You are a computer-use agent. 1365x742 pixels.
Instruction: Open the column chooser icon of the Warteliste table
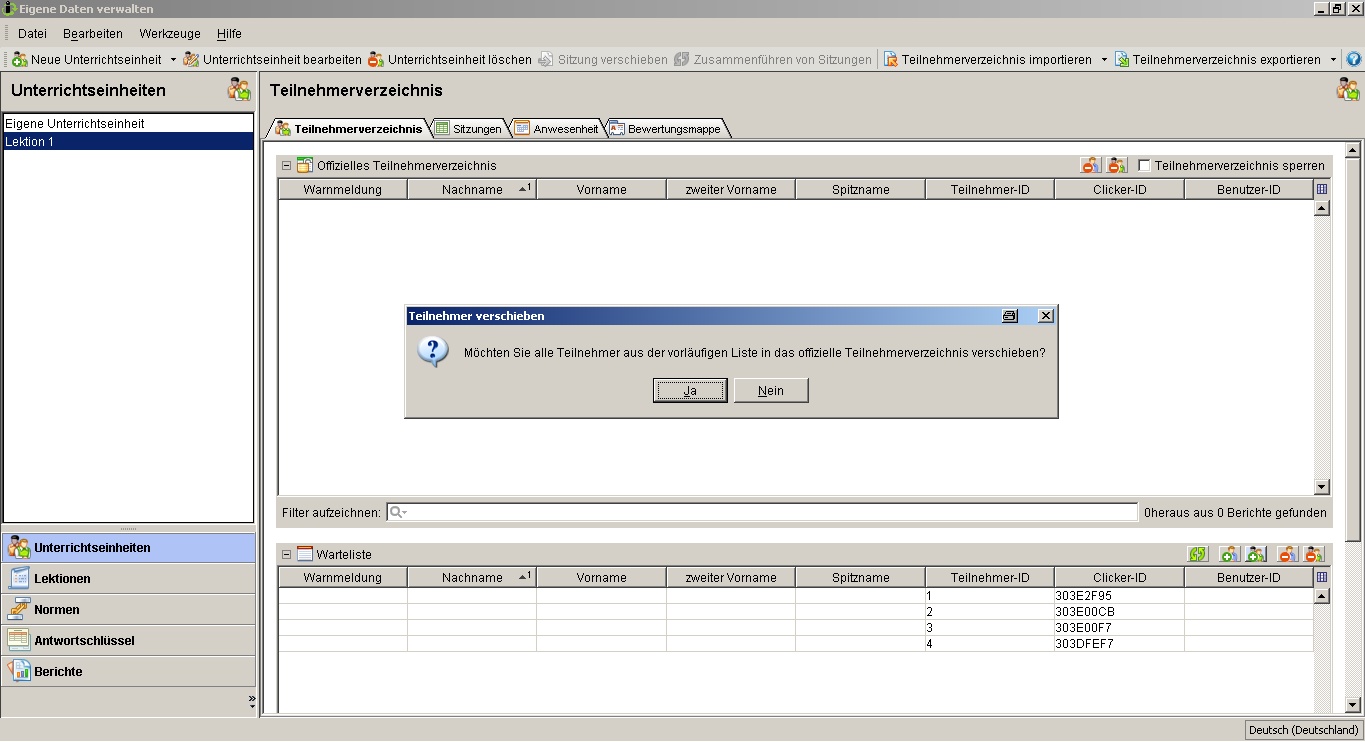[1322, 577]
